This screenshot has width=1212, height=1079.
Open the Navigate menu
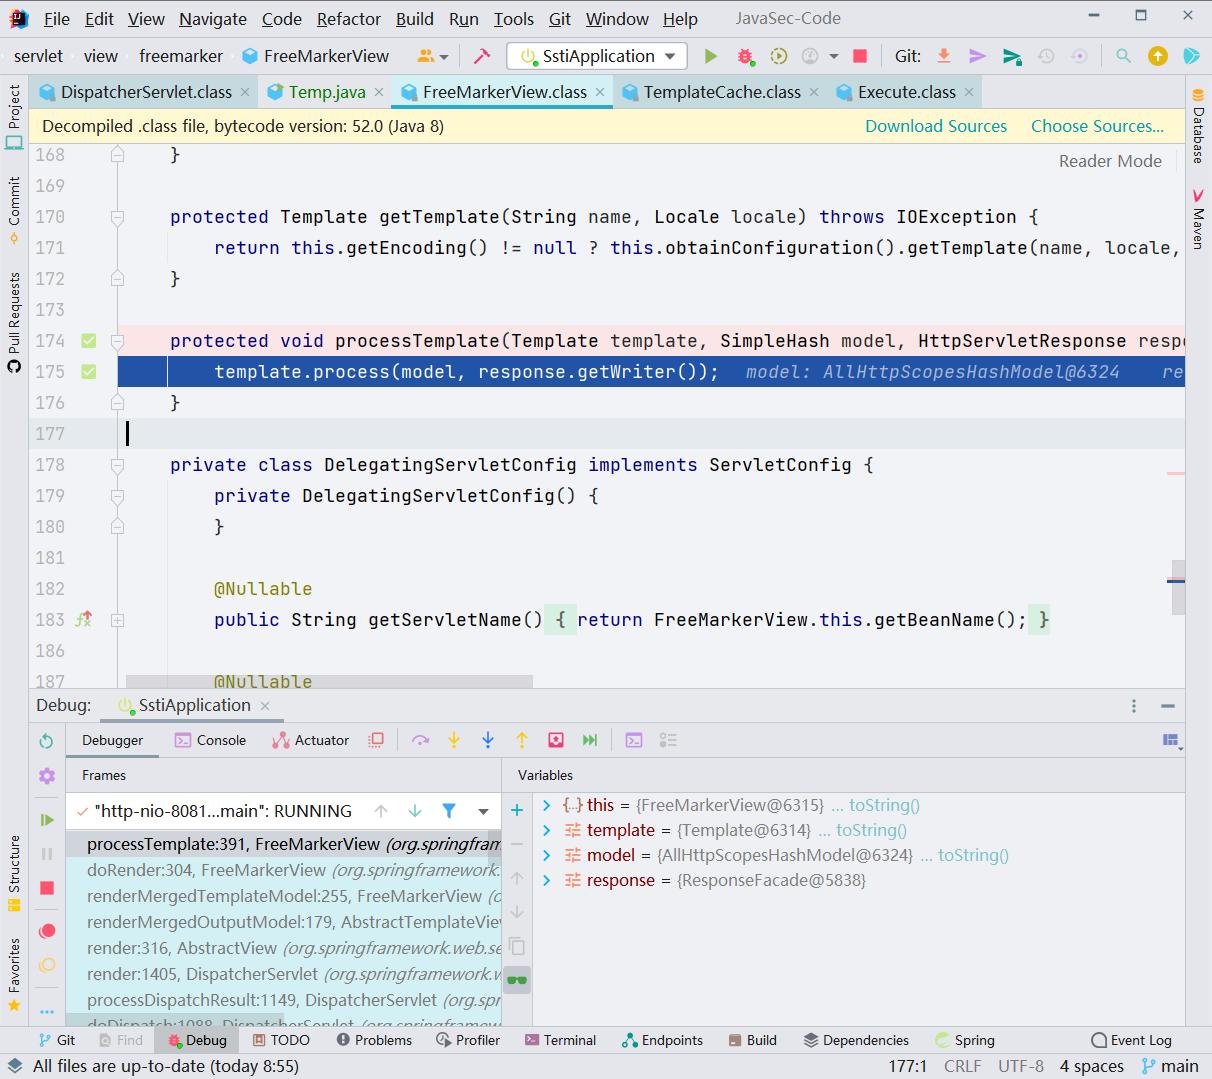[211, 18]
